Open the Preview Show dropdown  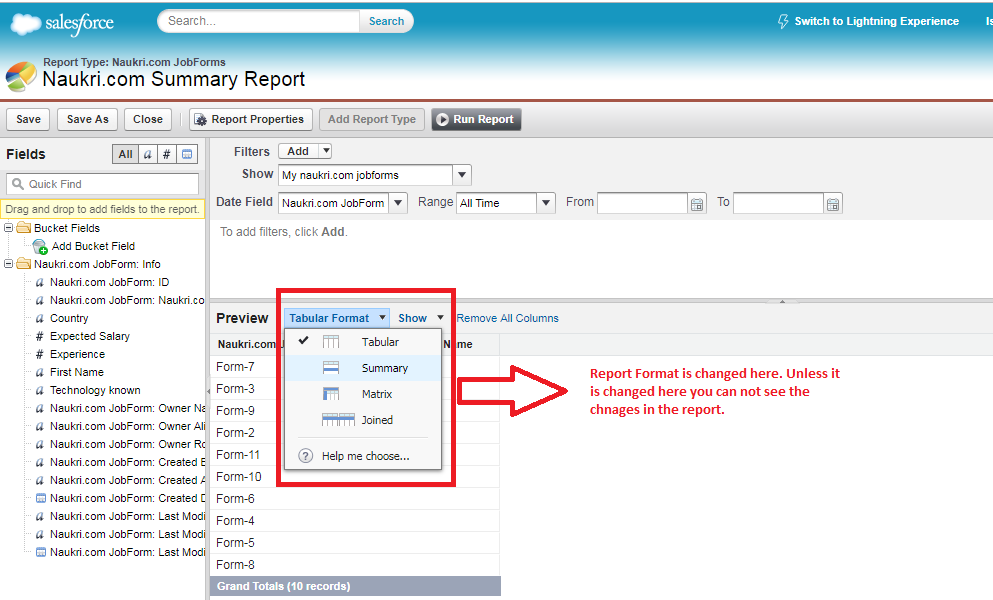click(x=421, y=318)
